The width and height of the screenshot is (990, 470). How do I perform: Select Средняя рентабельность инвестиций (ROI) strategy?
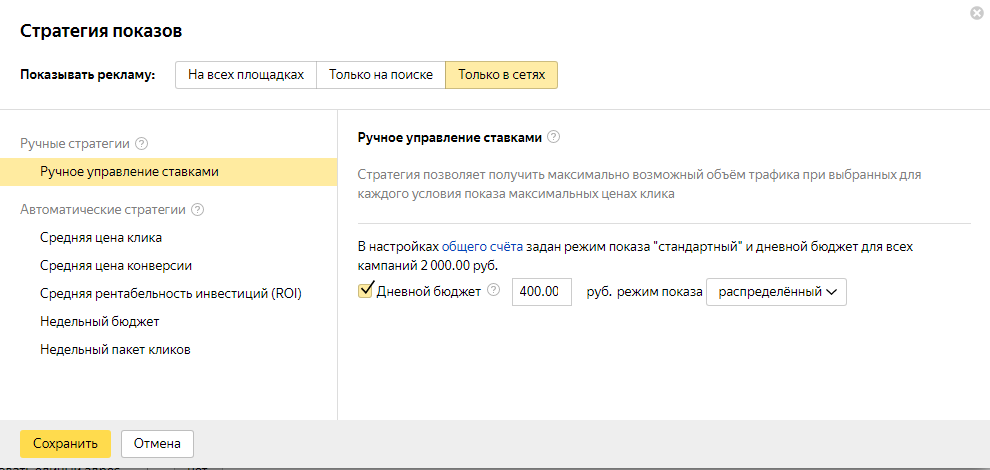[x=171, y=294]
